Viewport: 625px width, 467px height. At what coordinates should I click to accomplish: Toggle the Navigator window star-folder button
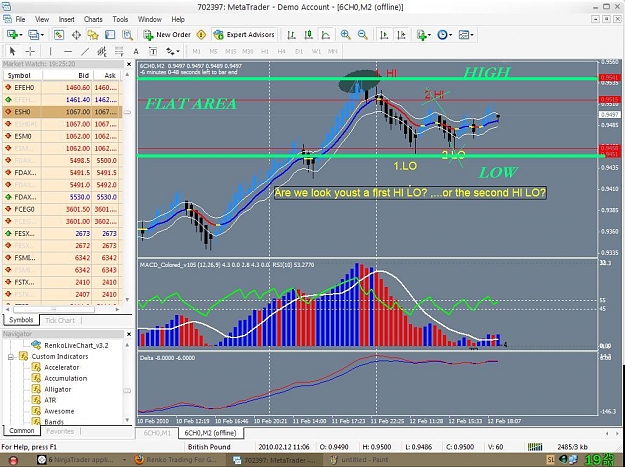[x=93, y=35]
